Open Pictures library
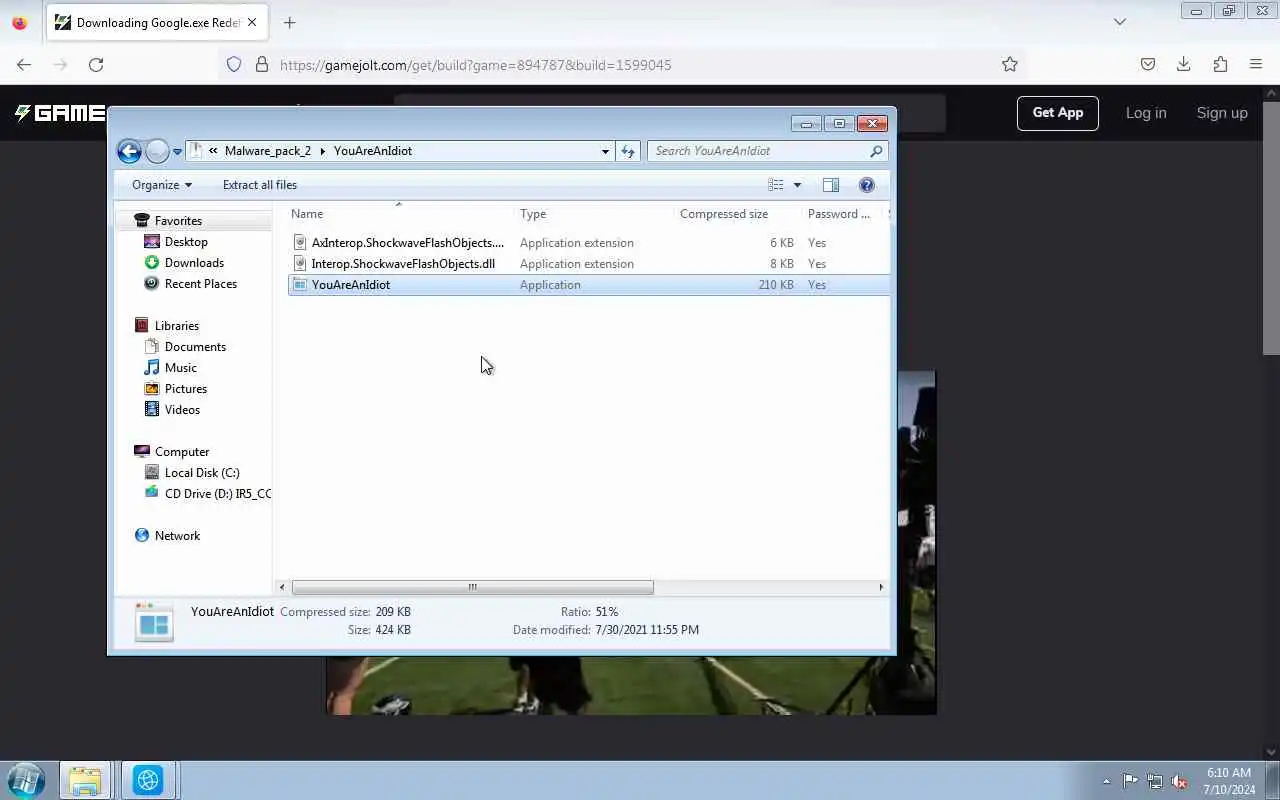Screen dimensions: 1280x800 pos(186,389)
